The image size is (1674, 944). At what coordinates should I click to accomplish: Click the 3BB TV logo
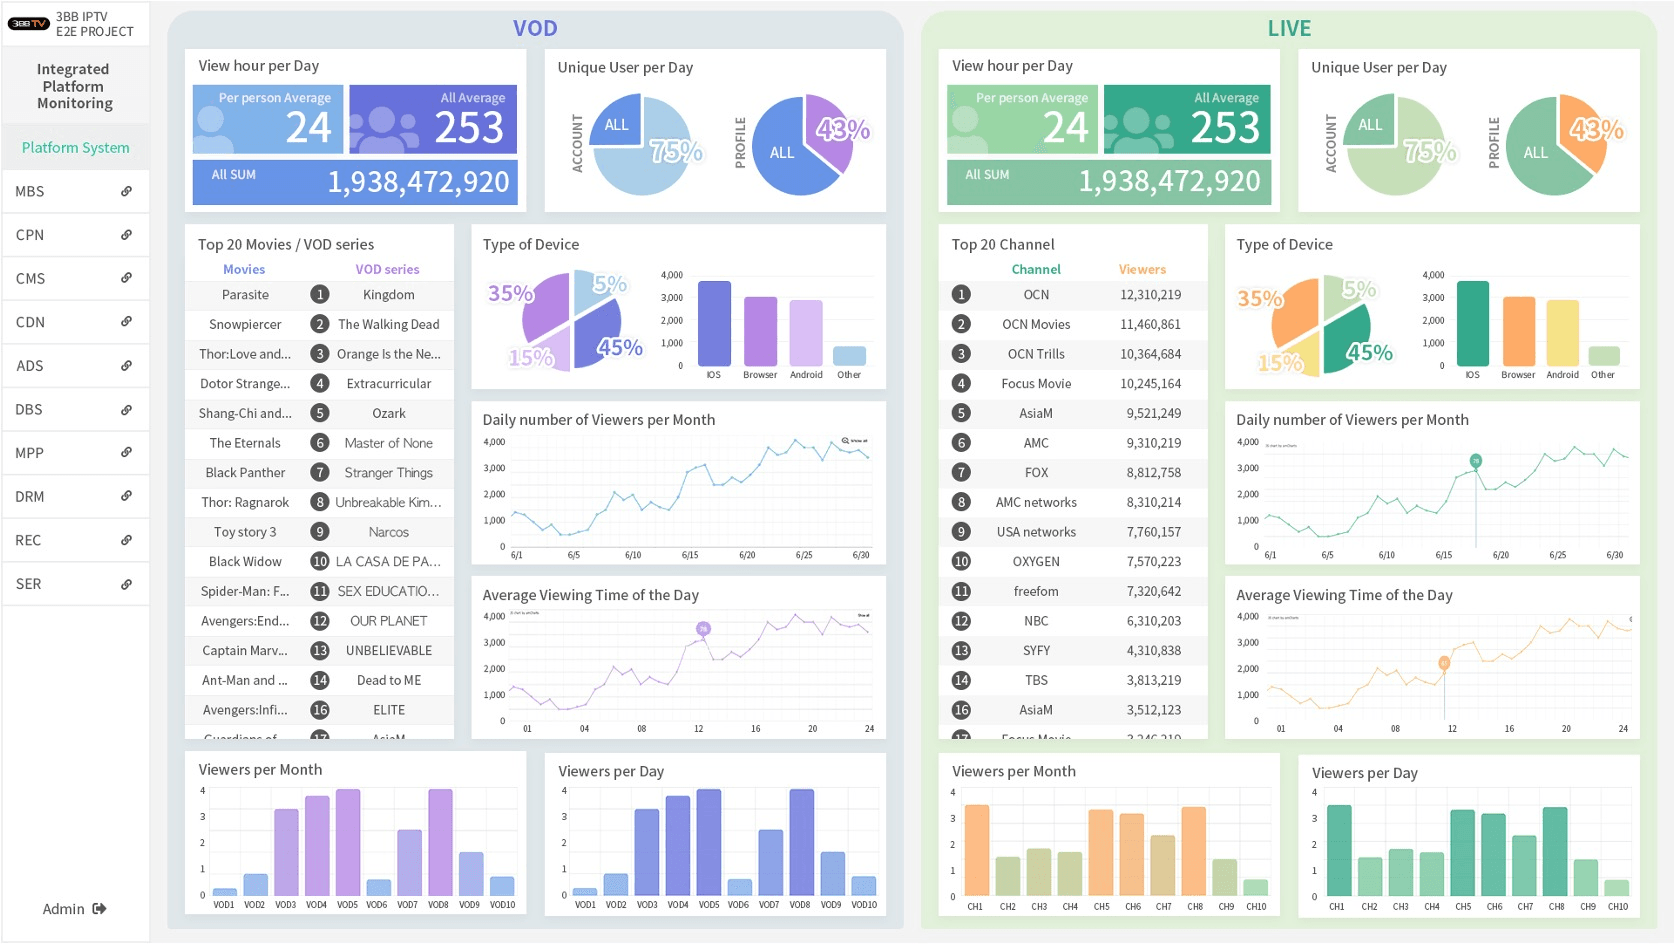pos(28,24)
